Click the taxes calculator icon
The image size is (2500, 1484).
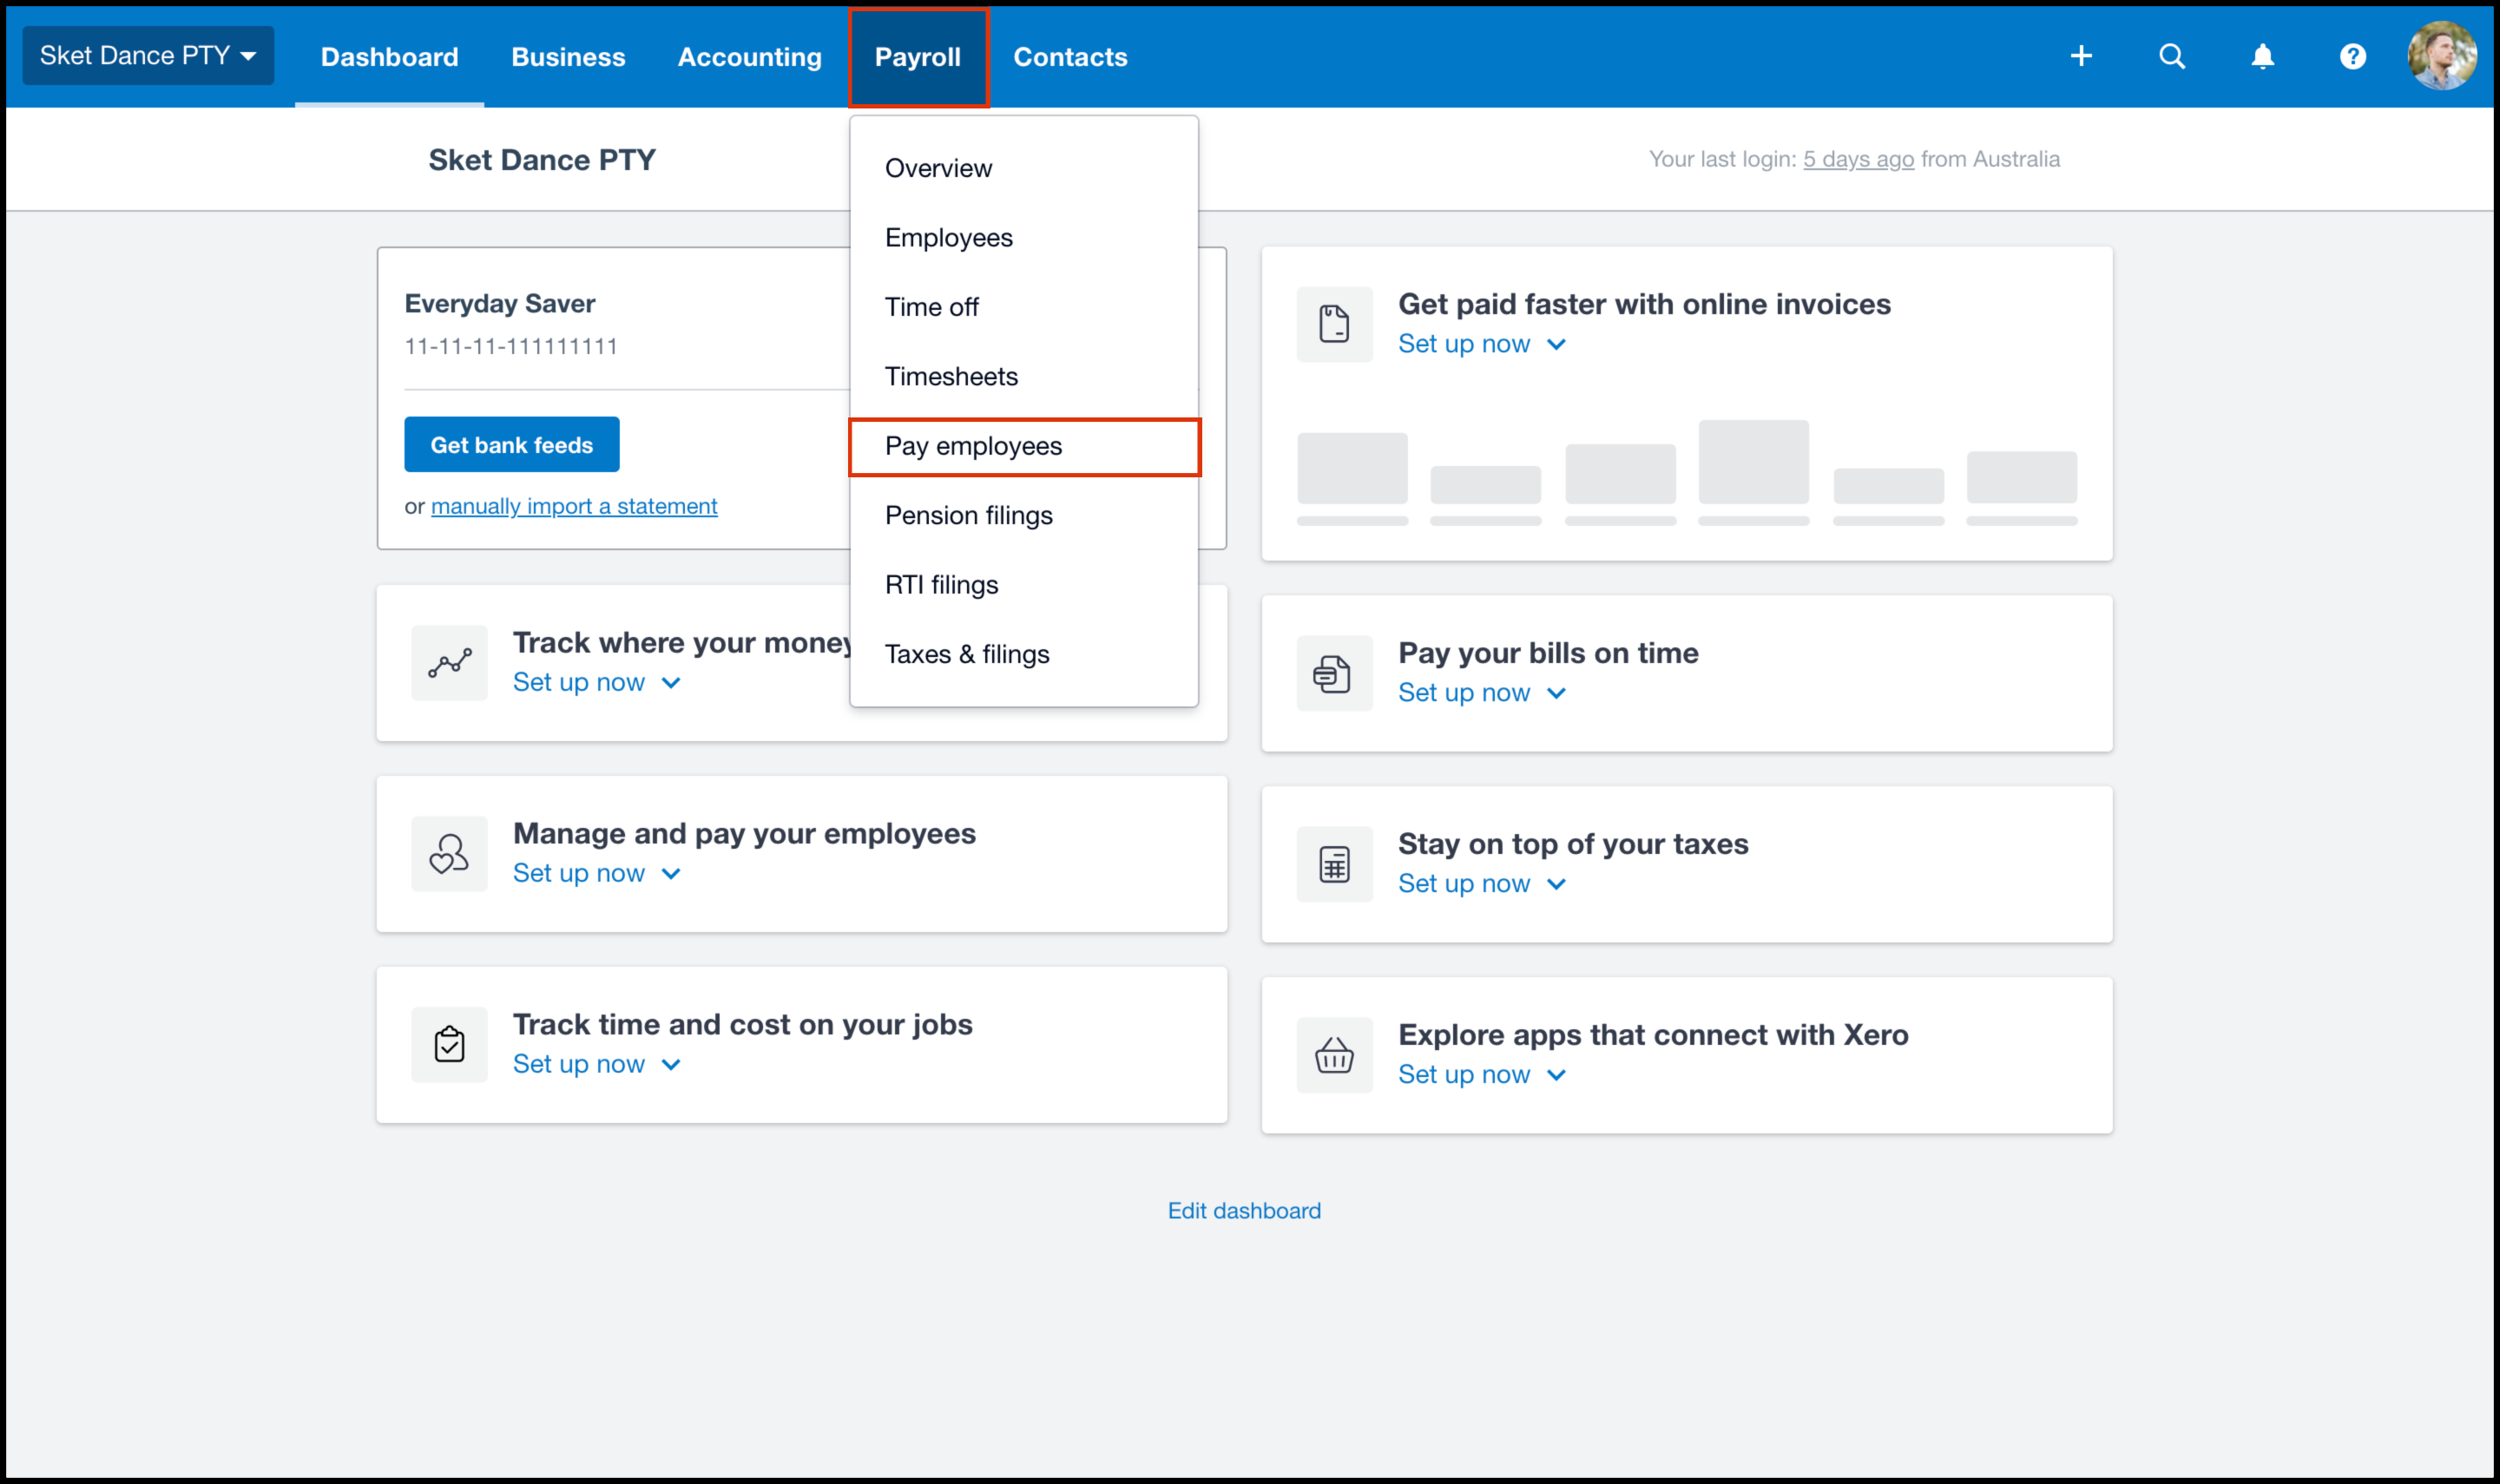1334,864
